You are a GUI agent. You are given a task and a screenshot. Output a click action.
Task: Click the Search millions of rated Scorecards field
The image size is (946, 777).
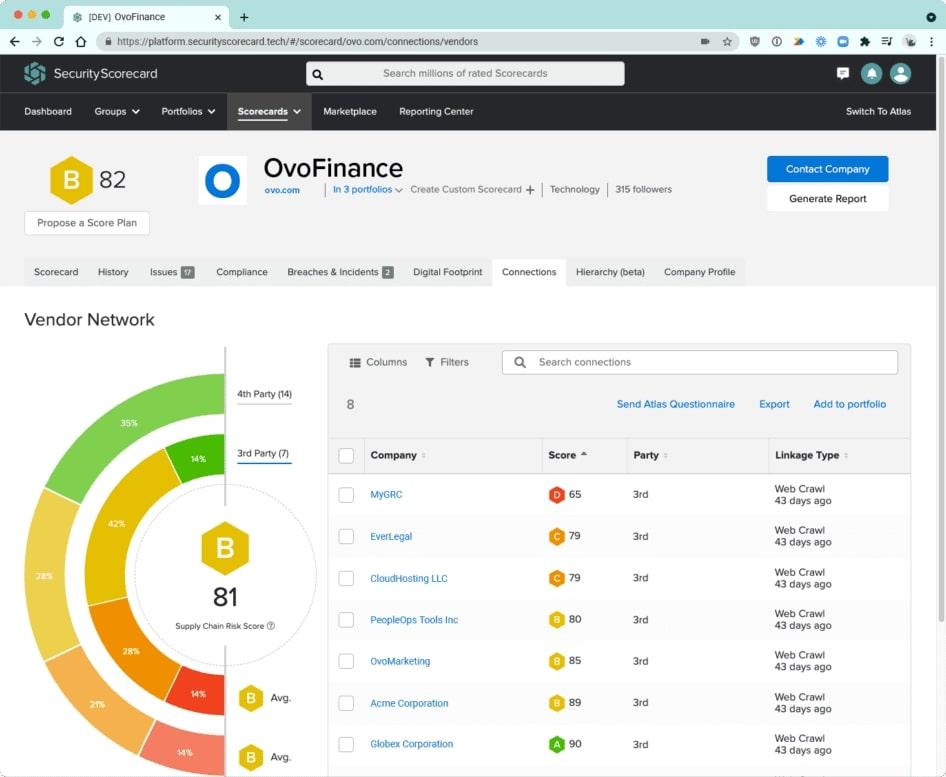click(x=465, y=74)
